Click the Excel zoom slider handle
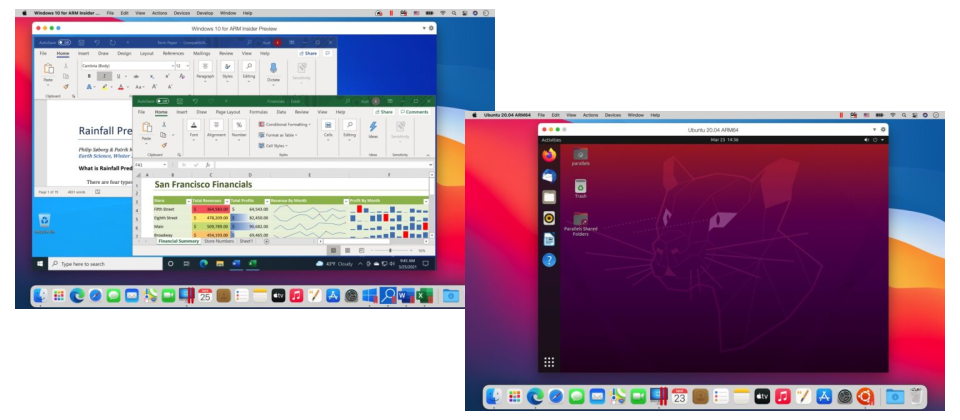Image resolution: width=960 pixels, height=420 pixels. pos(390,250)
